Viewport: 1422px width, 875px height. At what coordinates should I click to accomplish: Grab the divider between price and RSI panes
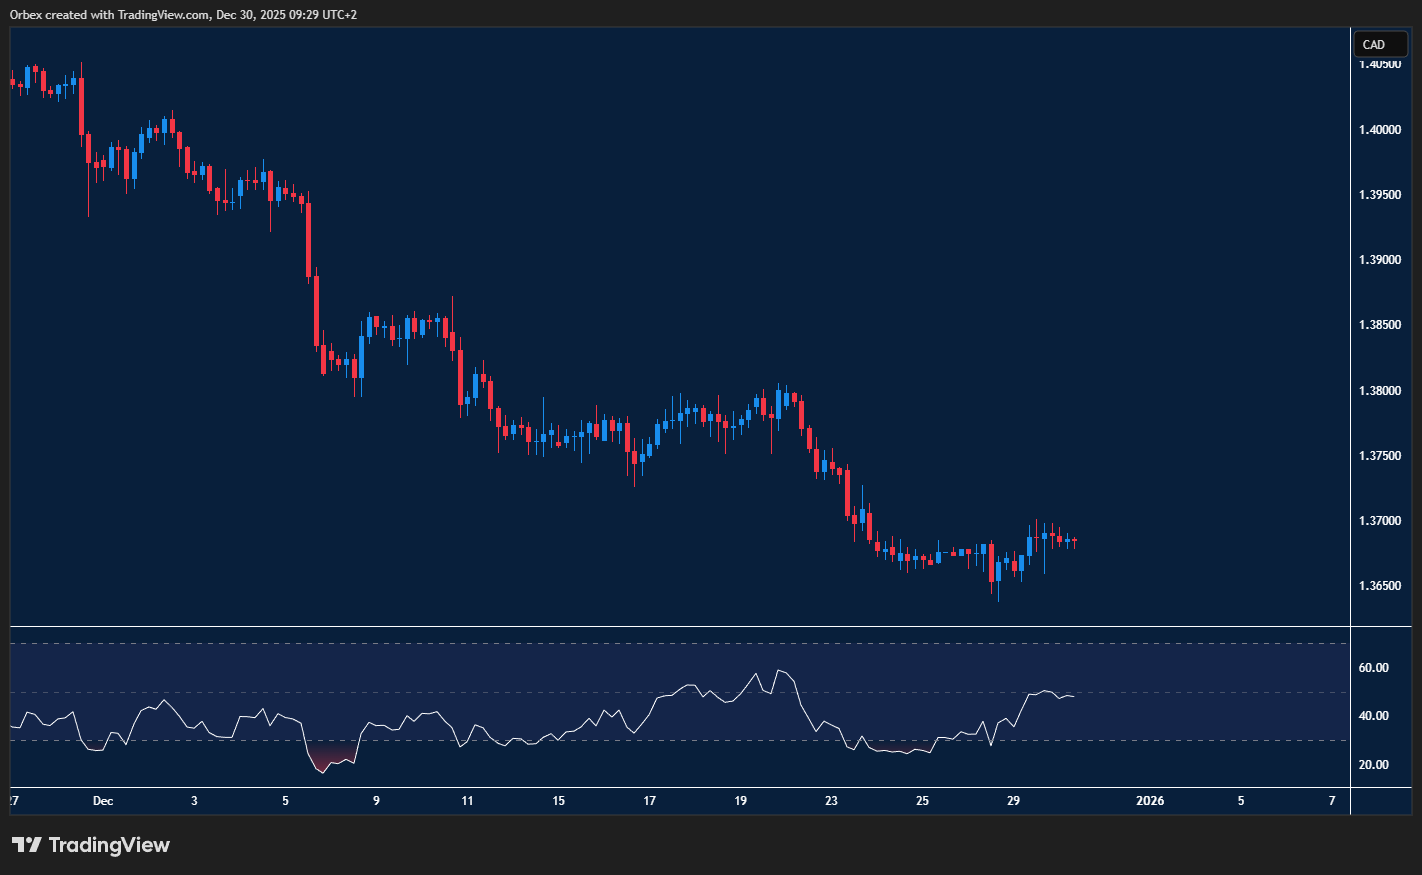click(680, 627)
